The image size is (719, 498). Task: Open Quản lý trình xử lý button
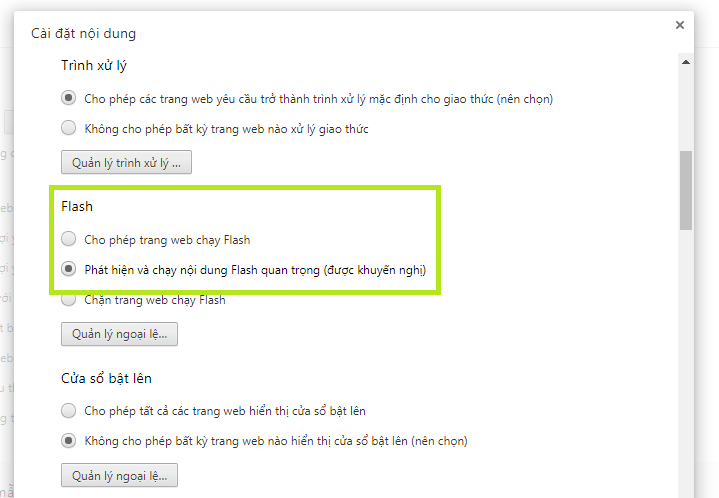coord(126,162)
